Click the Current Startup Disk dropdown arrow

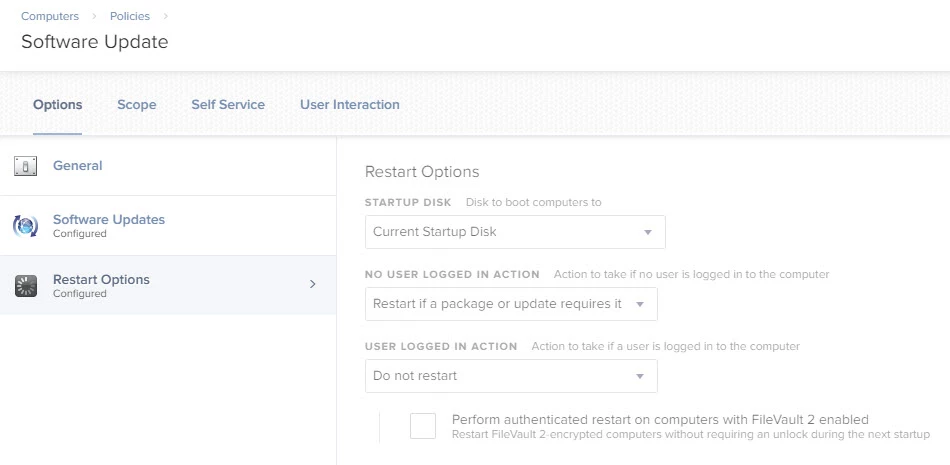point(647,232)
